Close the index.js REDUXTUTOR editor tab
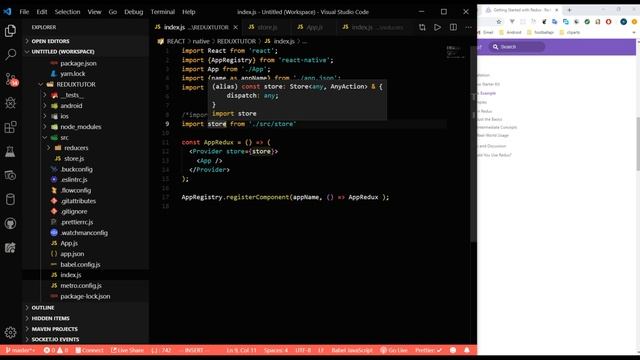The width and height of the screenshot is (640, 360). click(236, 27)
